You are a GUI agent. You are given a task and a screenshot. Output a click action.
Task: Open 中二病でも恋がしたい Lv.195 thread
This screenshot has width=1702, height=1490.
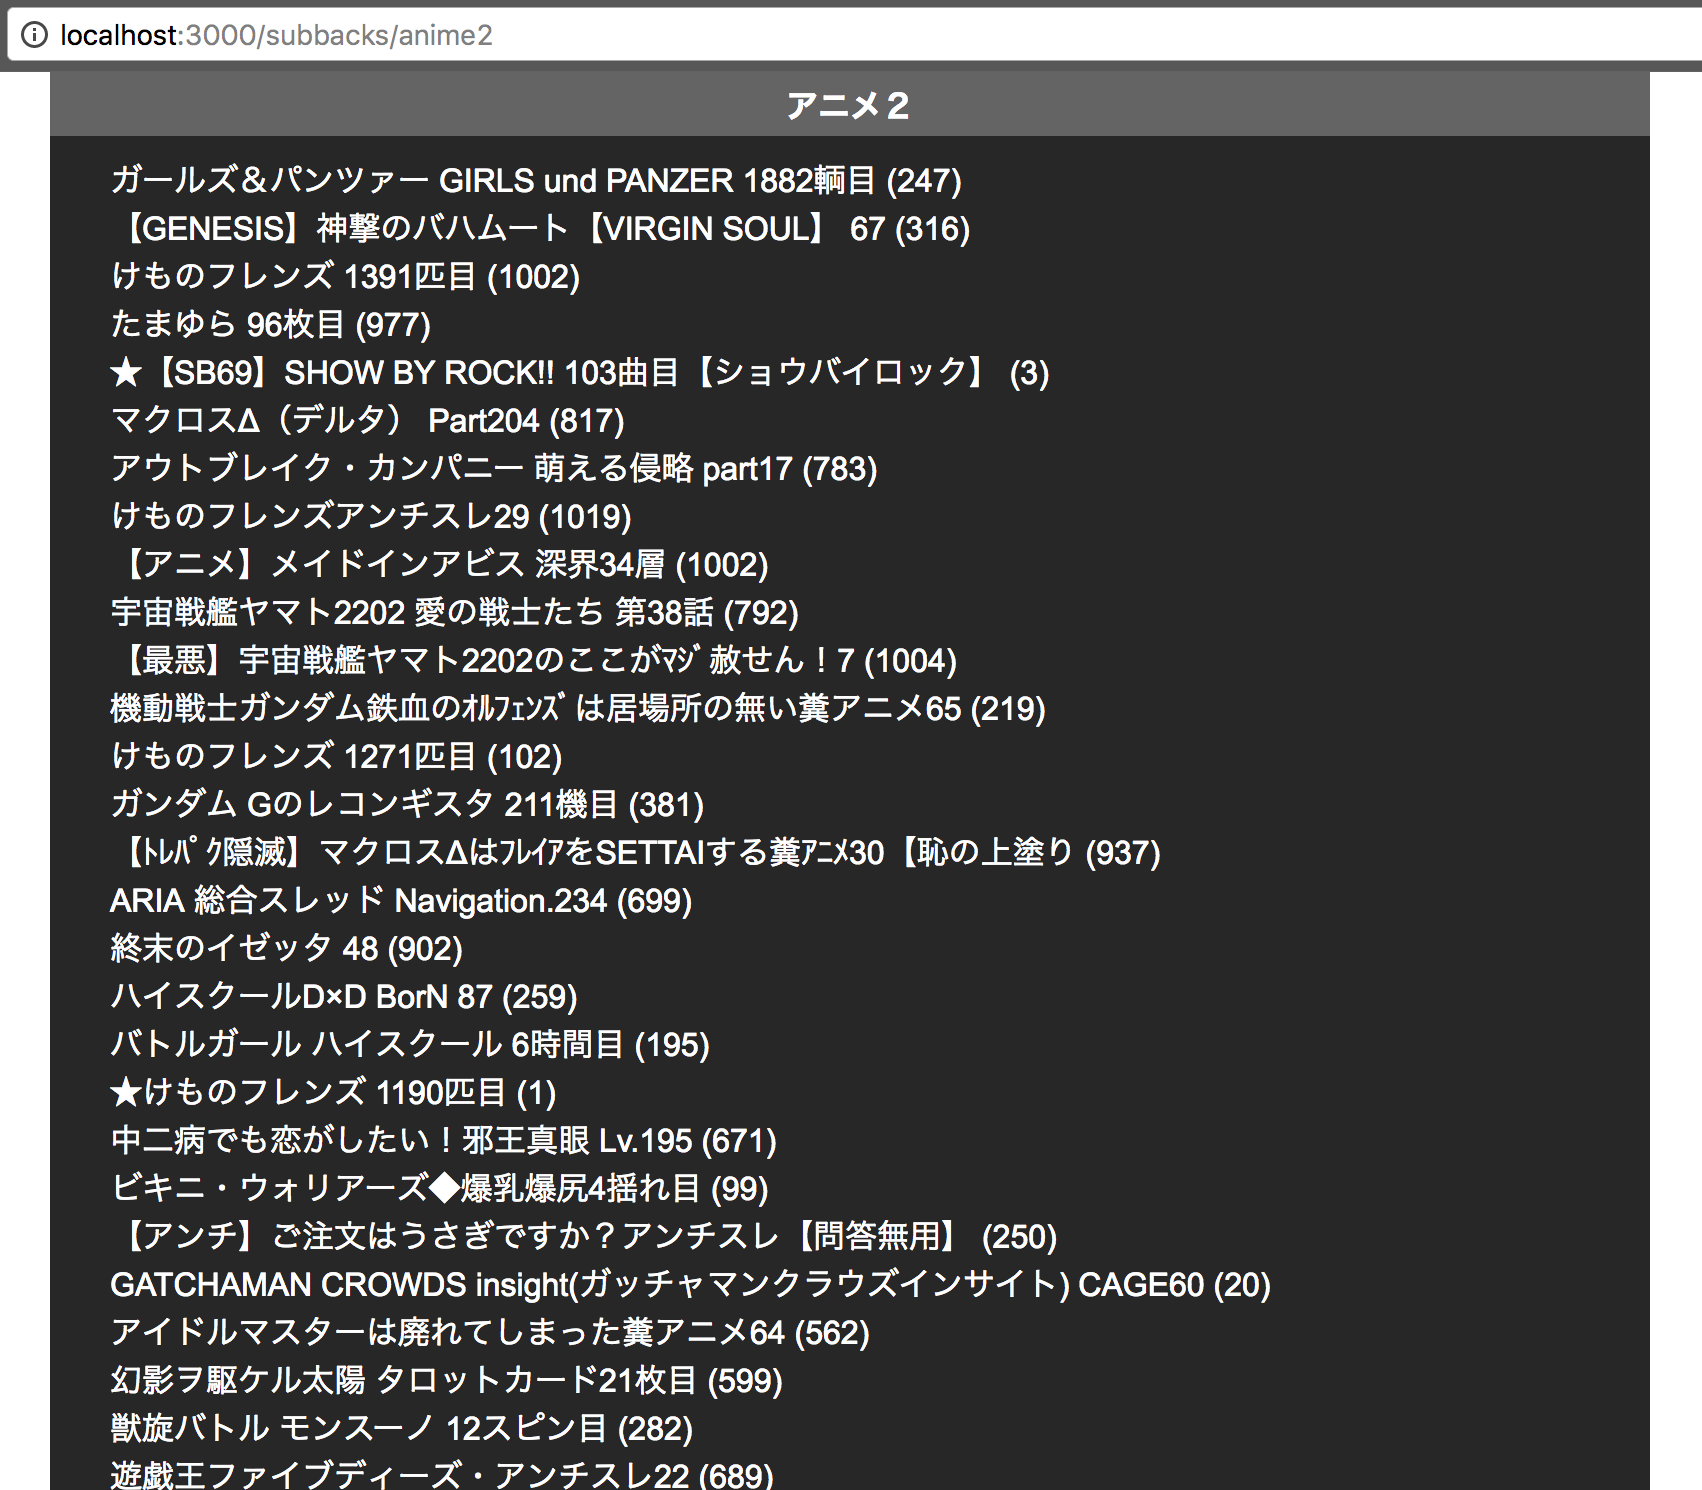pos(444,1140)
